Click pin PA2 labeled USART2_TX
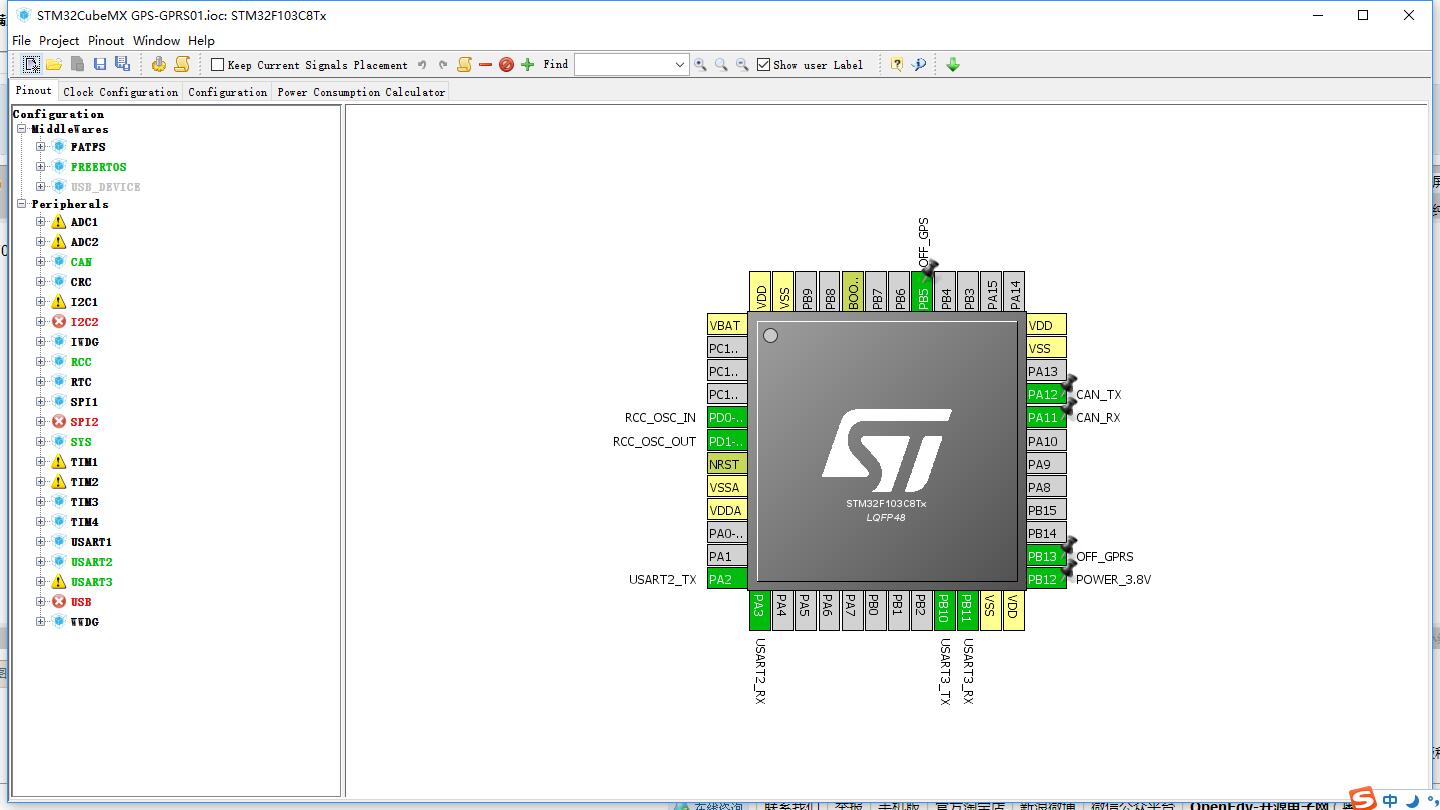The image size is (1440, 810). coord(727,580)
